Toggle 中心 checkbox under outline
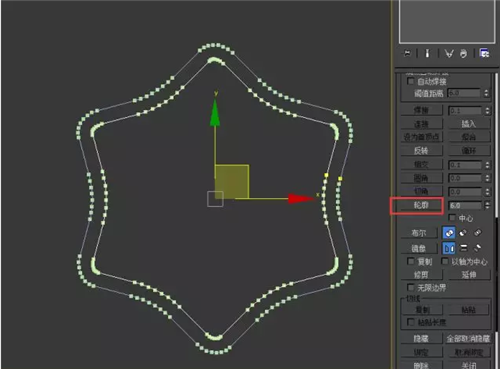This screenshot has height=369, width=500. (452, 218)
